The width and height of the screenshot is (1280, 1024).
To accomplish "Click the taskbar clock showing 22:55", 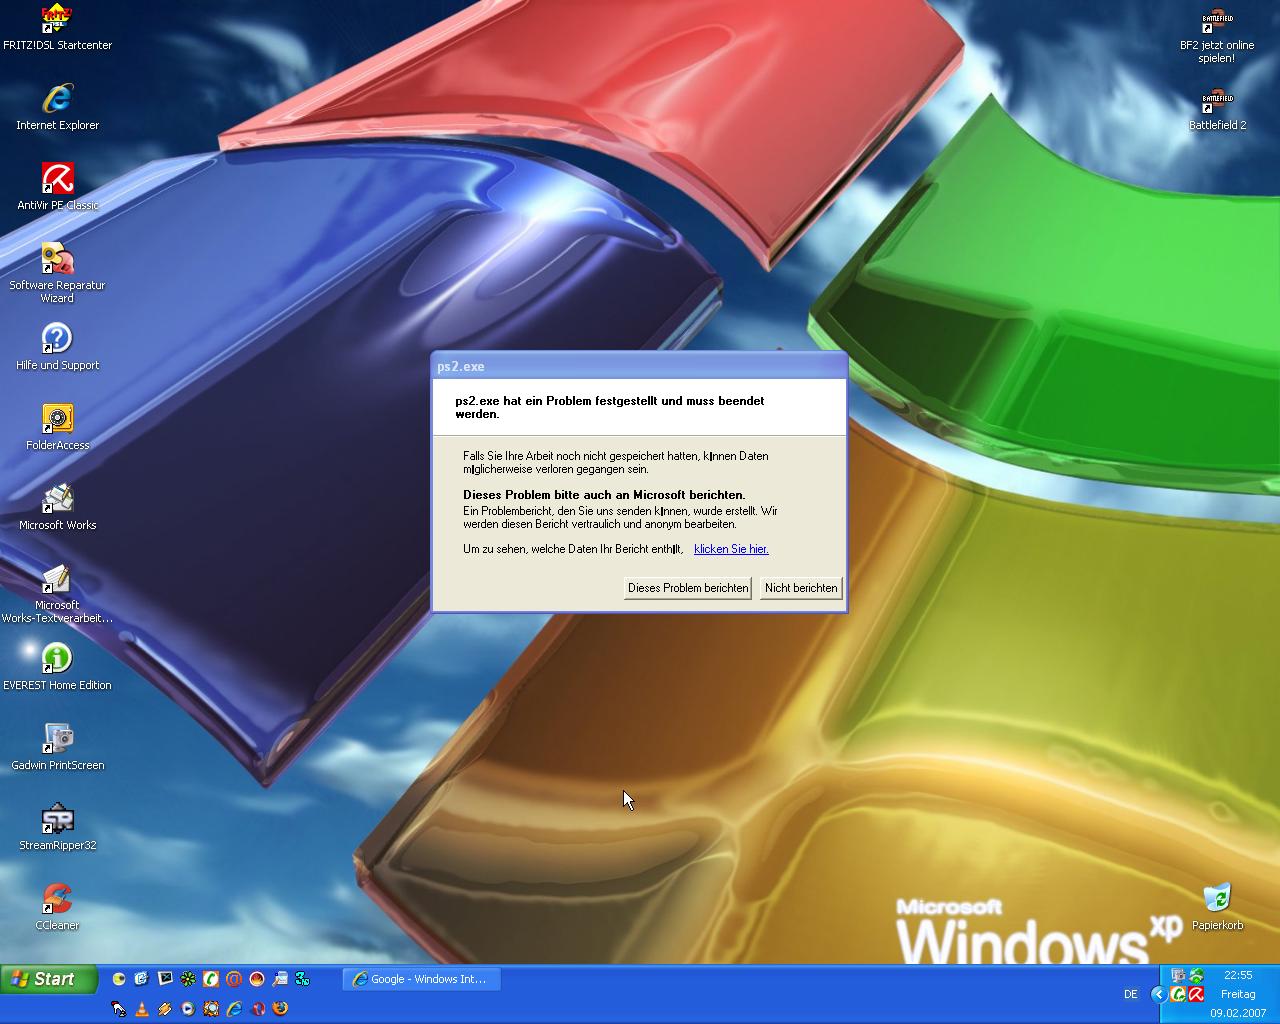I will [x=1238, y=975].
